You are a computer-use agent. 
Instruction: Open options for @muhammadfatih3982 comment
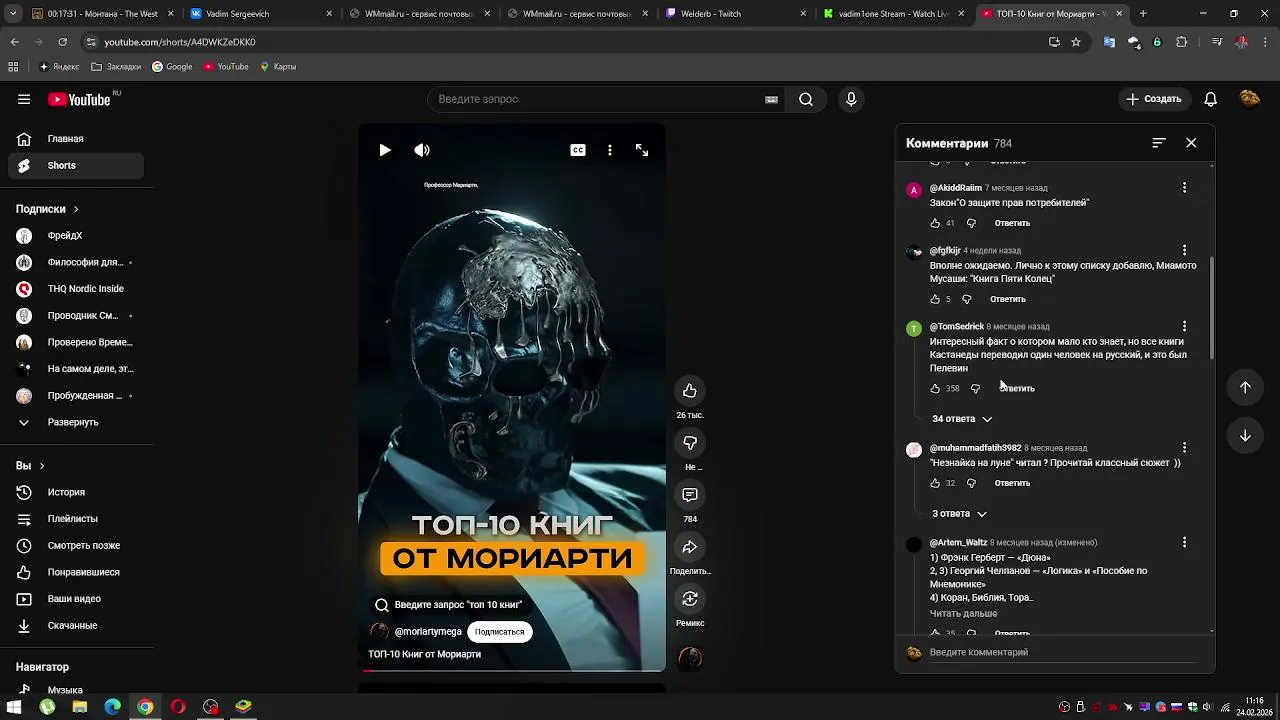[x=1184, y=447]
